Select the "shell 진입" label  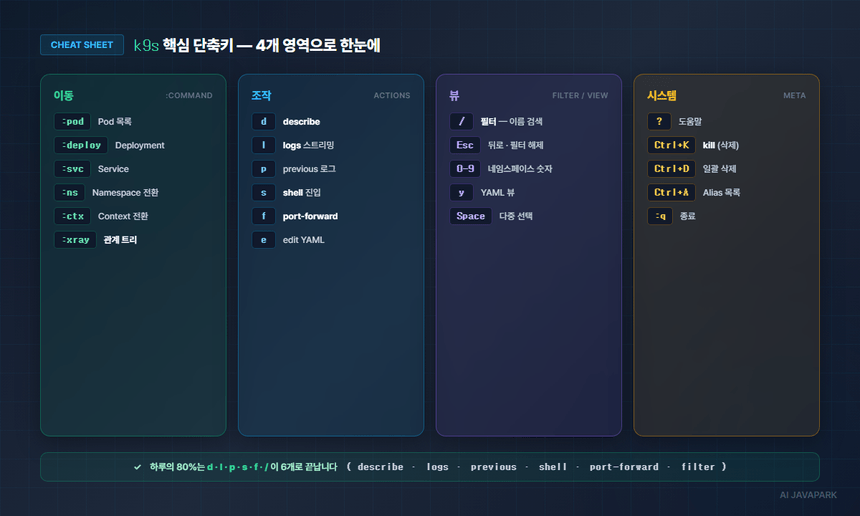pyautogui.click(x=302, y=192)
